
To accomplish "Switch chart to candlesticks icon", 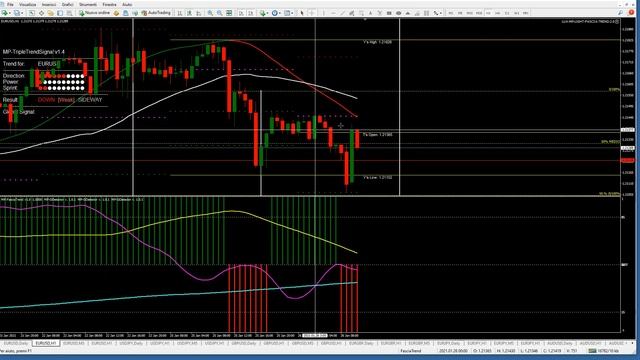I will tap(189, 13).
